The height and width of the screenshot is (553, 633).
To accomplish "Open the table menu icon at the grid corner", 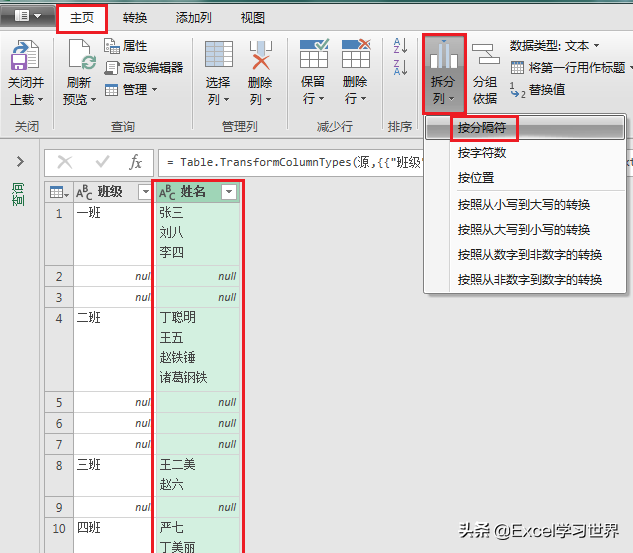I will 59,192.
